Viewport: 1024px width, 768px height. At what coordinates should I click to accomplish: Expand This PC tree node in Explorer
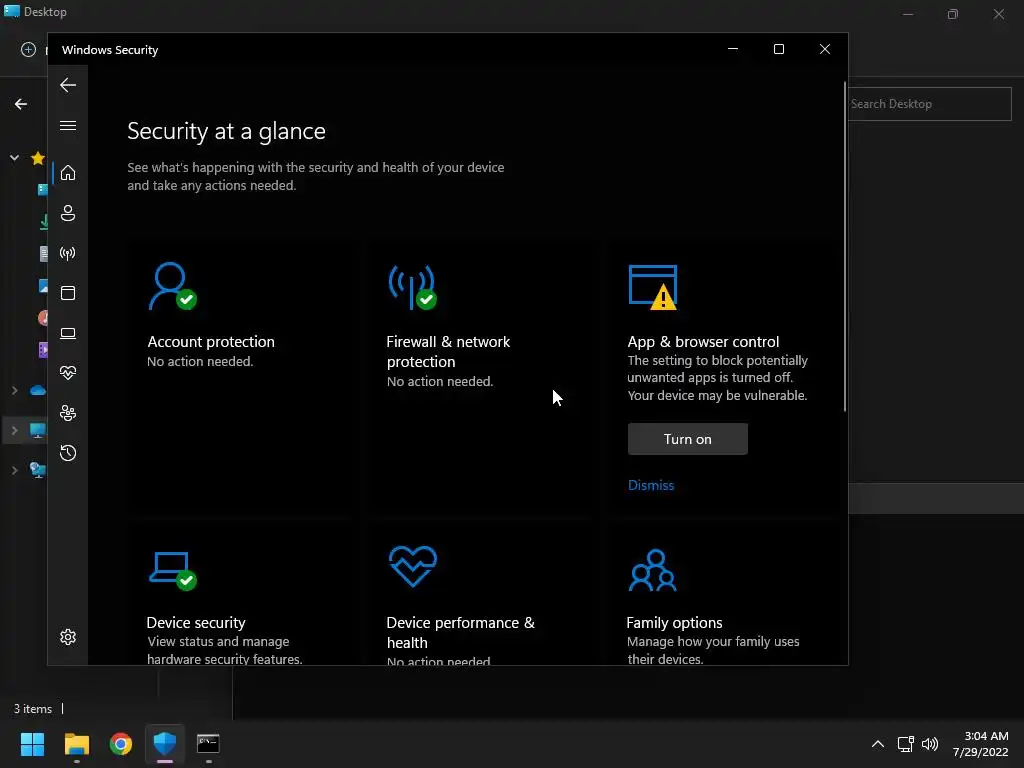14,430
